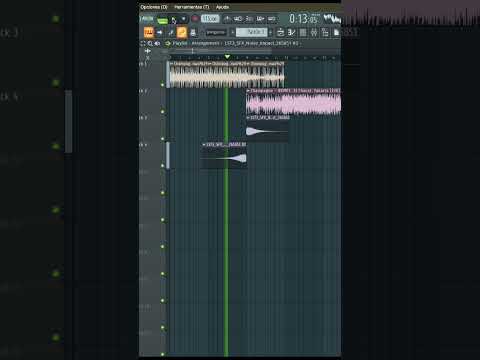Screen dimensions: 480x360
Task: Toggle the overdub recording icon
Action: coord(261,19)
